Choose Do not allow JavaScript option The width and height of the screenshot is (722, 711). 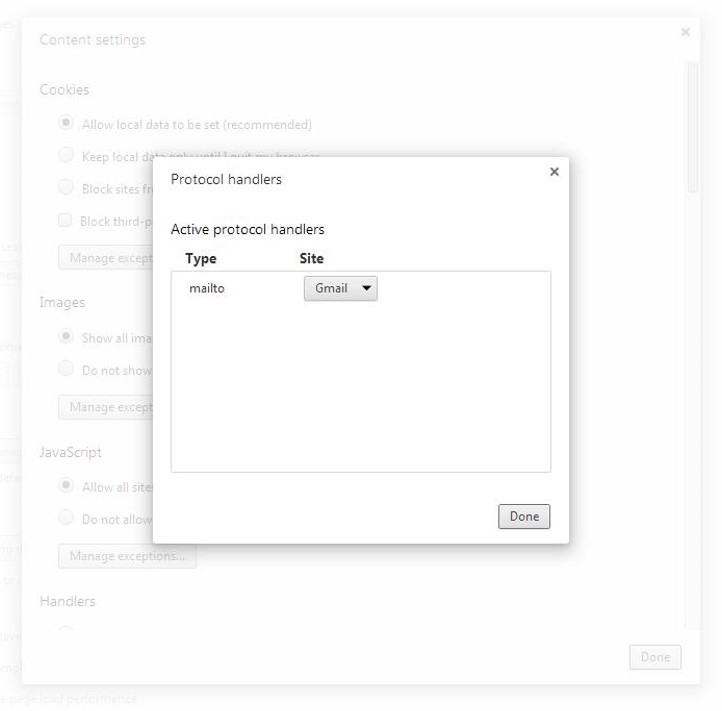pos(66,518)
